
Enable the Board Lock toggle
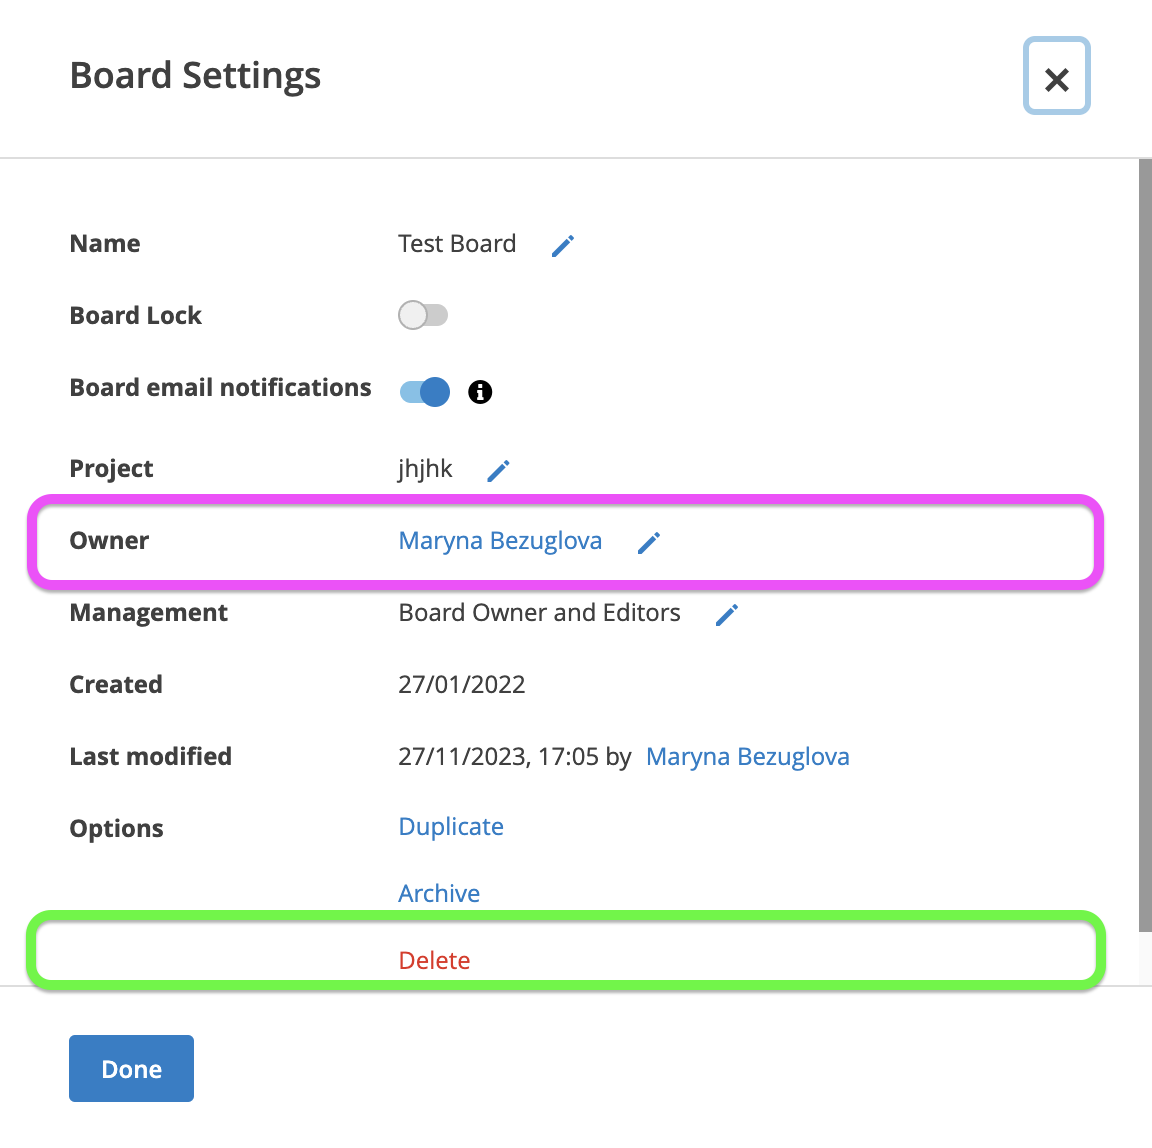pyautogui.click(x=423, y=315)
